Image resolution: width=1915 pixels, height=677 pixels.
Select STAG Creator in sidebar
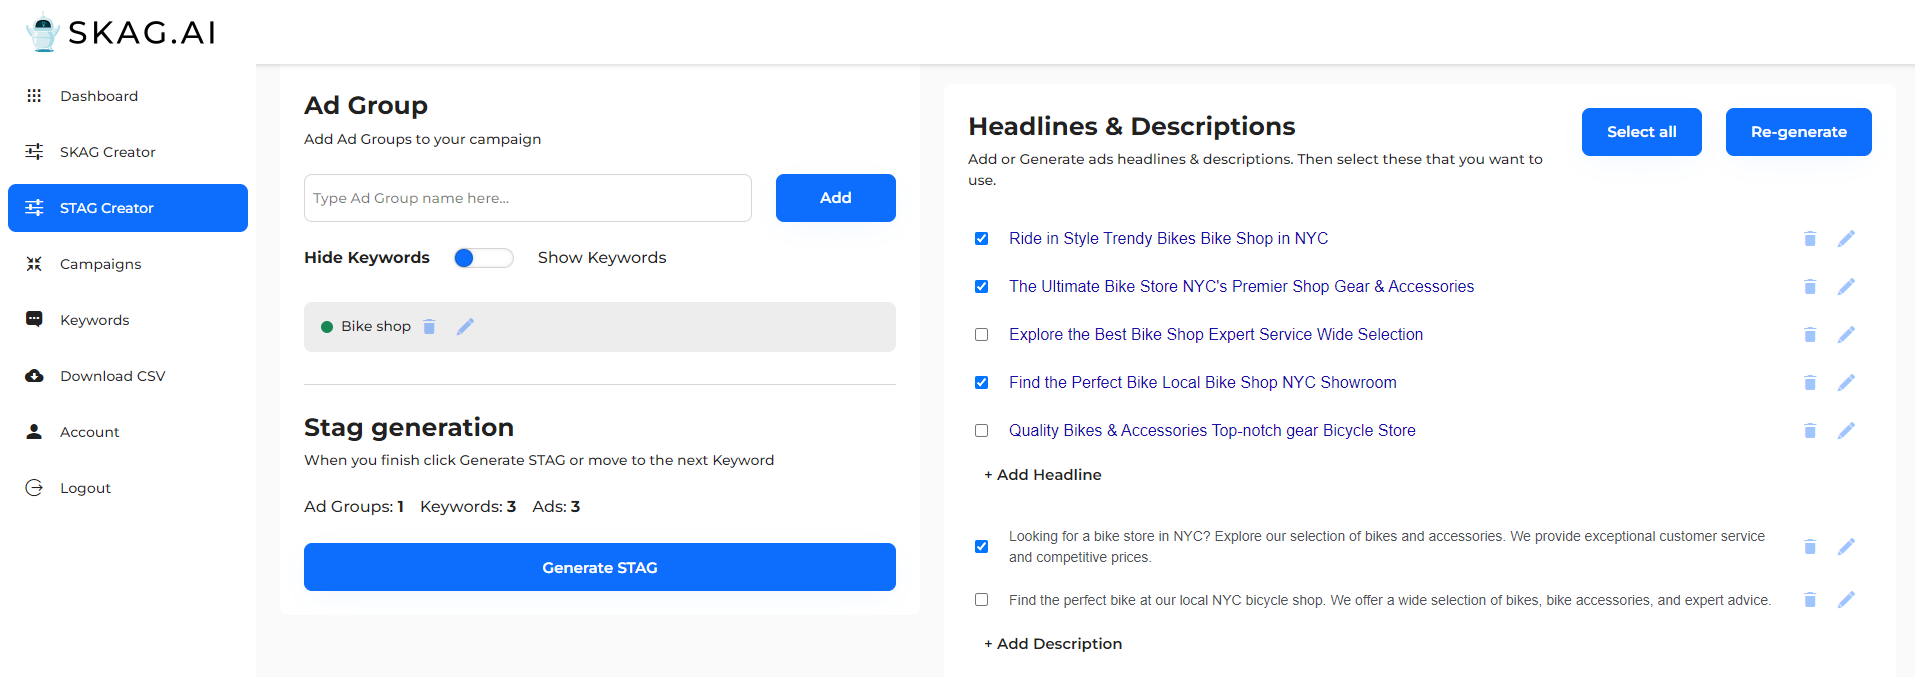[128, 208]
